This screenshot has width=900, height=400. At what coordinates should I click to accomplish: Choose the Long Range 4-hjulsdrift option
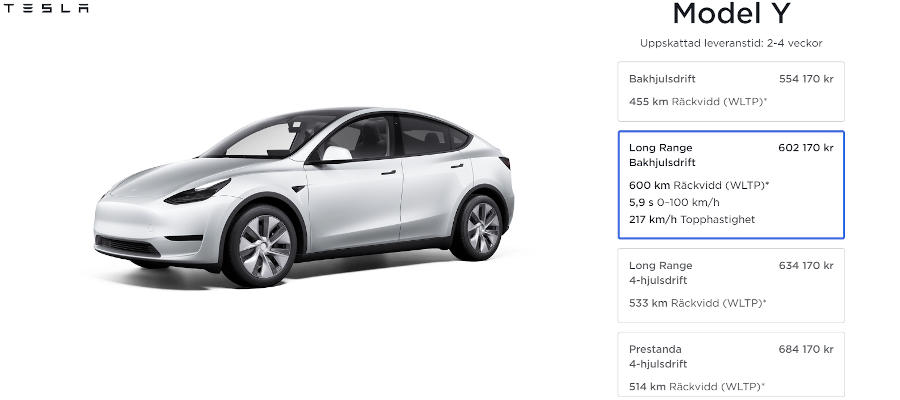[731, 285]
